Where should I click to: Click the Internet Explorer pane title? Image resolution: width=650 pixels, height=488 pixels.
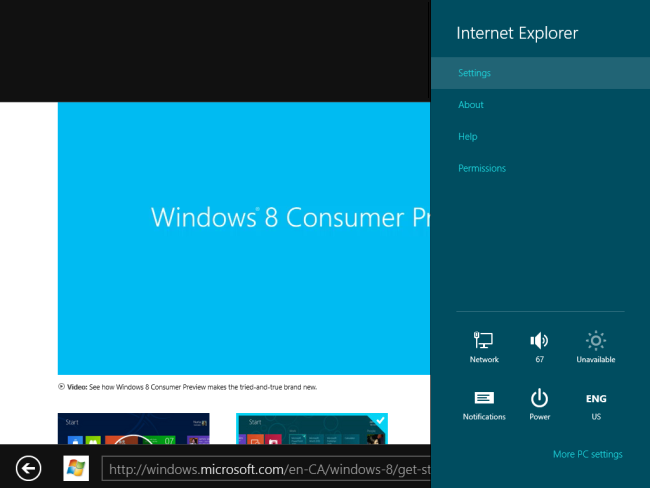pos(517,33)
